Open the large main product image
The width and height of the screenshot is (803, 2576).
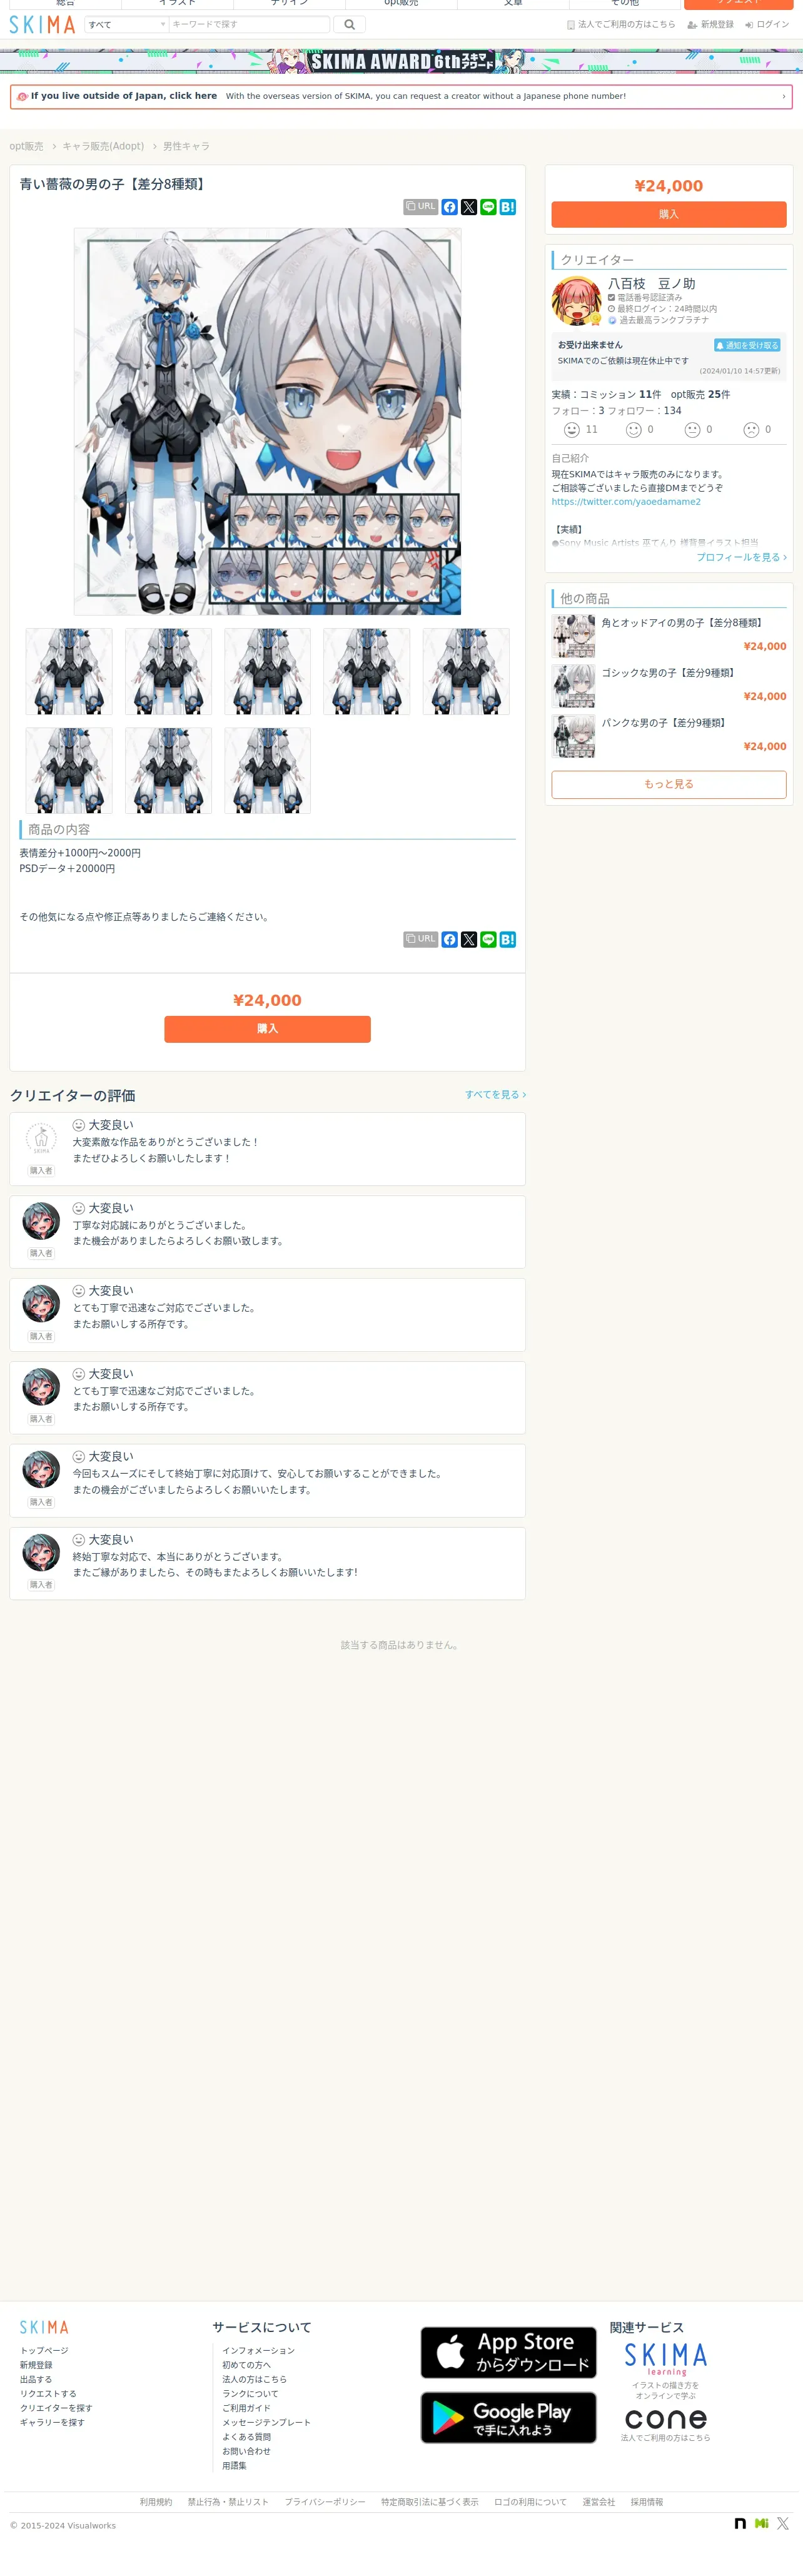click(x=267, y=421)
